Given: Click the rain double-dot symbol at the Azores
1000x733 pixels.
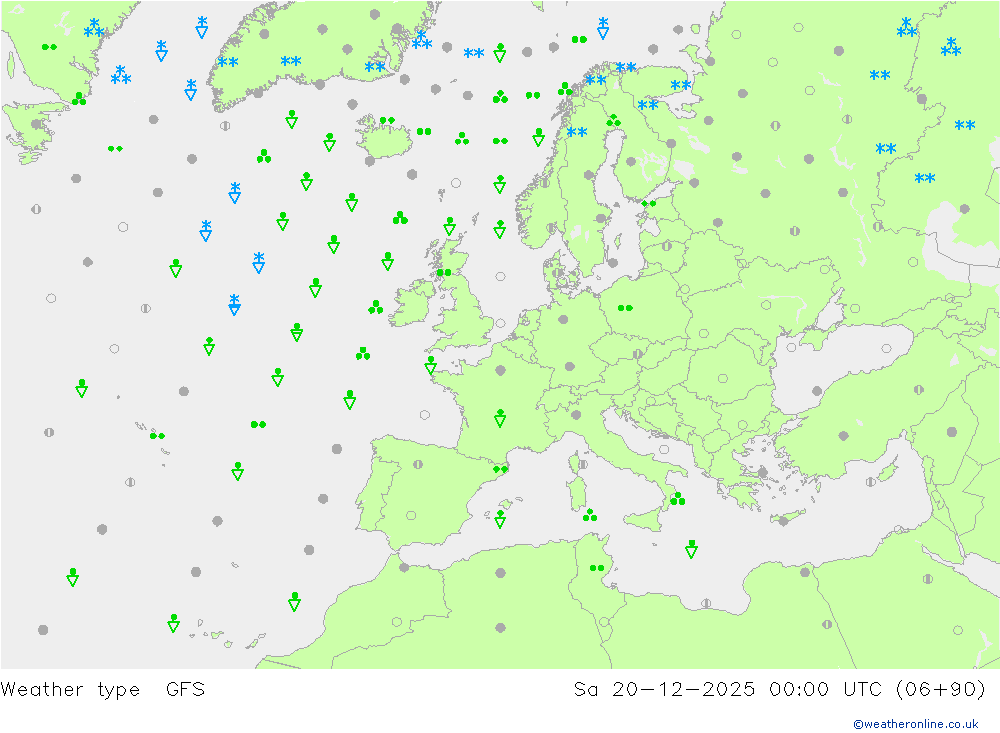Looking at the screenshot, I should (158, 436).
